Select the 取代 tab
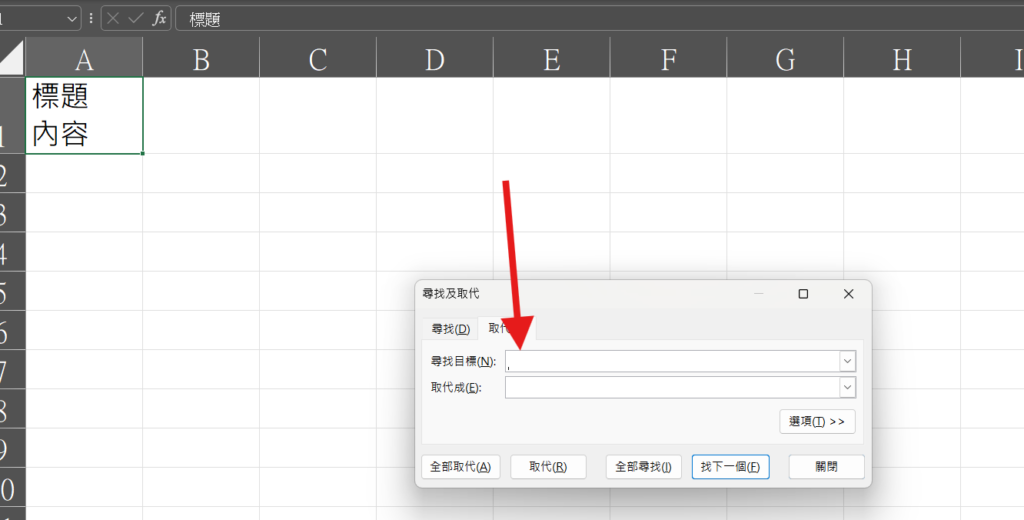Screen dimensions: 1024x520 click(x=503, y=328)
